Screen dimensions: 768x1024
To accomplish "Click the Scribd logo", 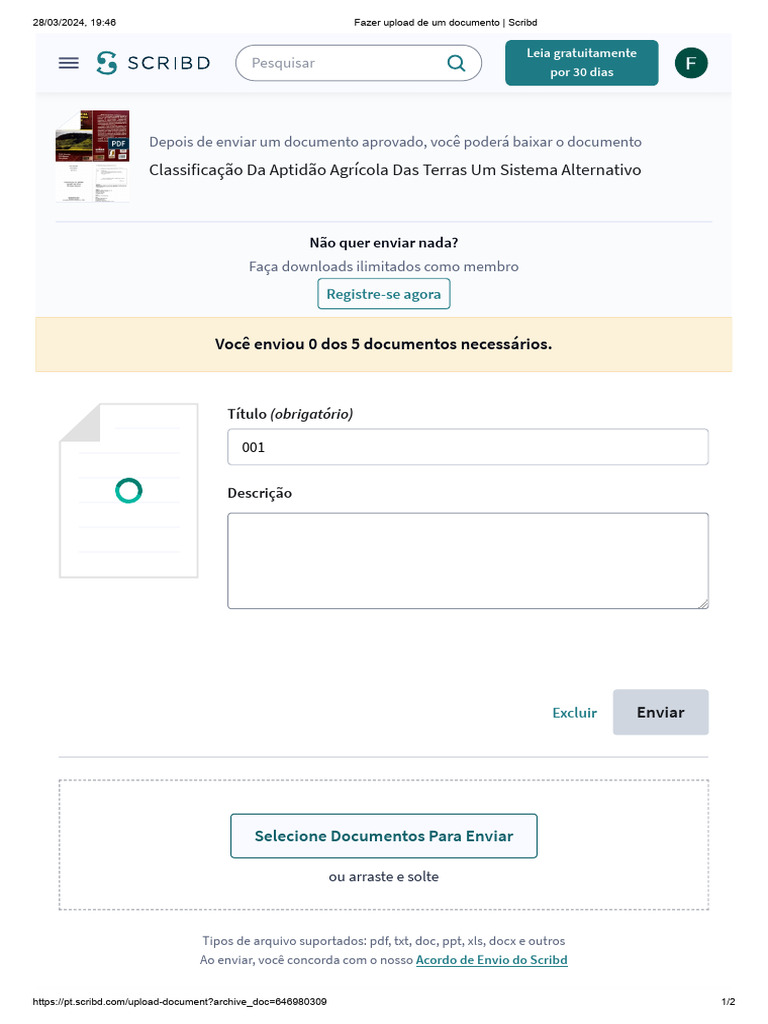I will 153,63.
